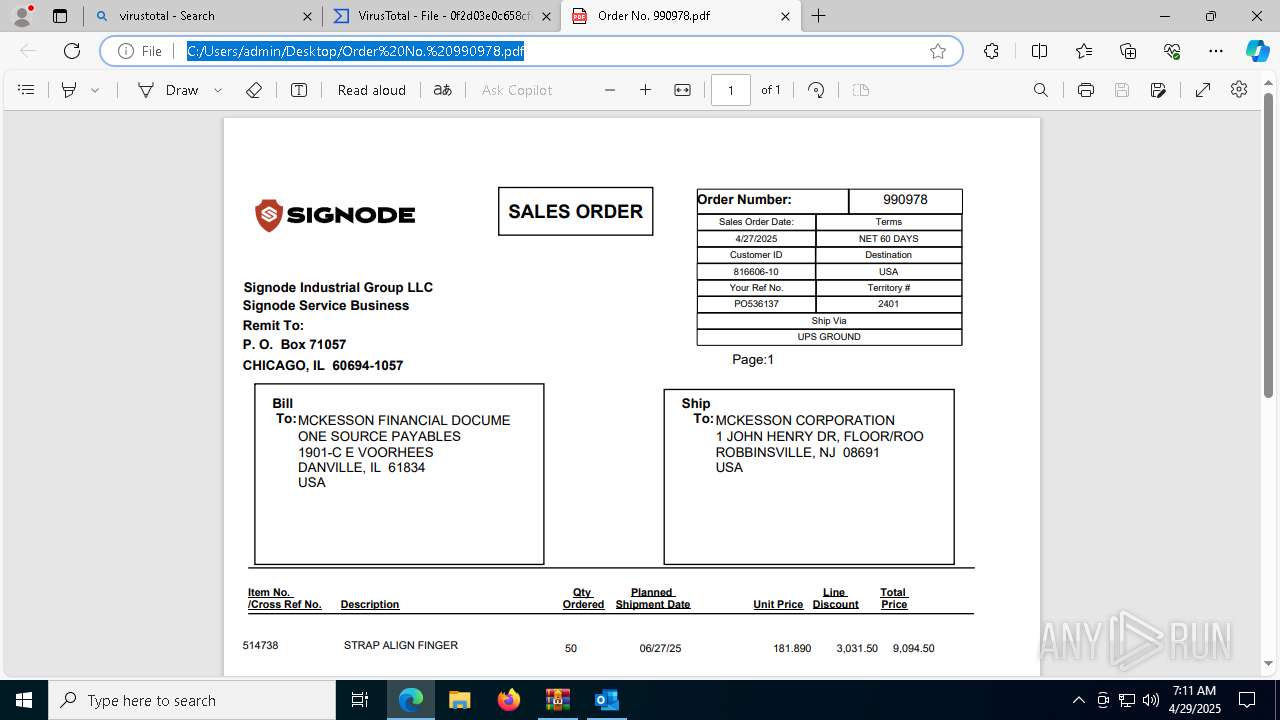The image size is (1280, 720).
Task: Open browser Extensions
Action: (x=991, y=51)
